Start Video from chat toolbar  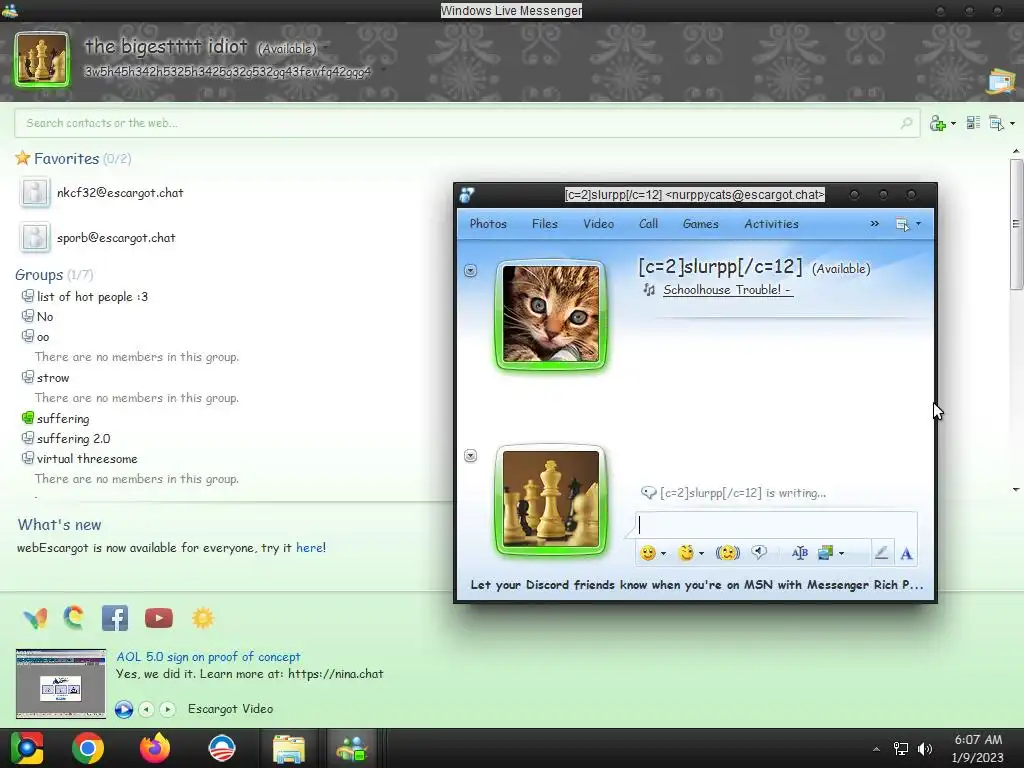pyautogui.click(x=598, y=223)
